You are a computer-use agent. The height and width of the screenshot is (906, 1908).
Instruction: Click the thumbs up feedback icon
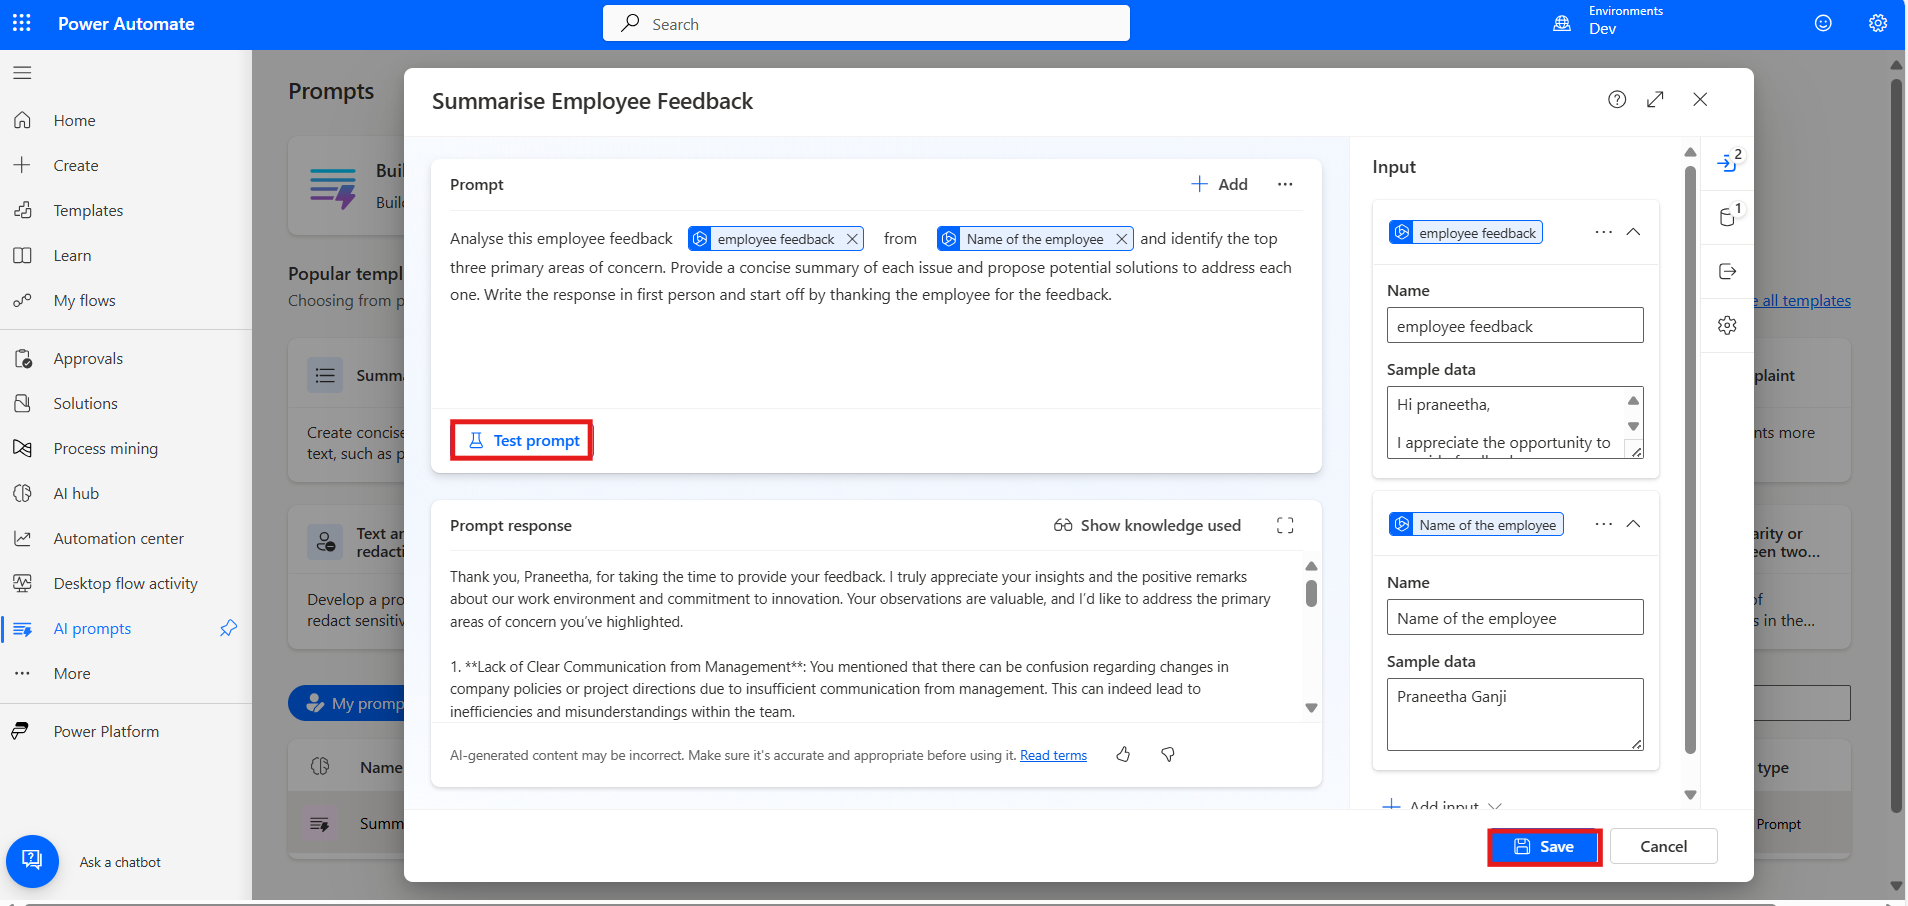point(1123,755)
